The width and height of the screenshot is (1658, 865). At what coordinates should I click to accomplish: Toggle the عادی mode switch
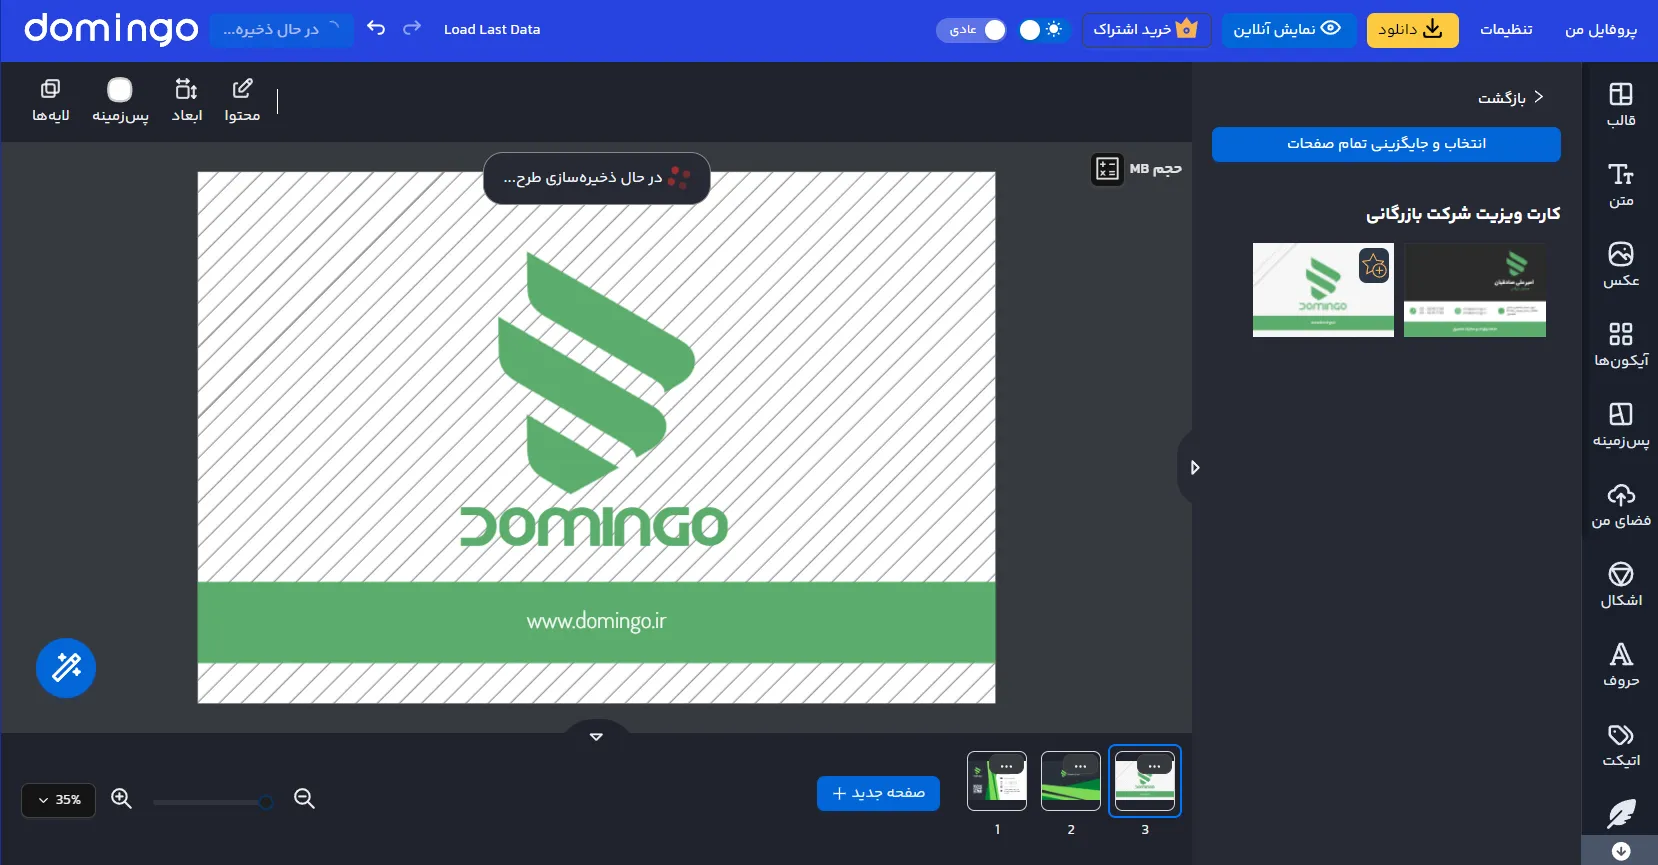tap(971, 30)
